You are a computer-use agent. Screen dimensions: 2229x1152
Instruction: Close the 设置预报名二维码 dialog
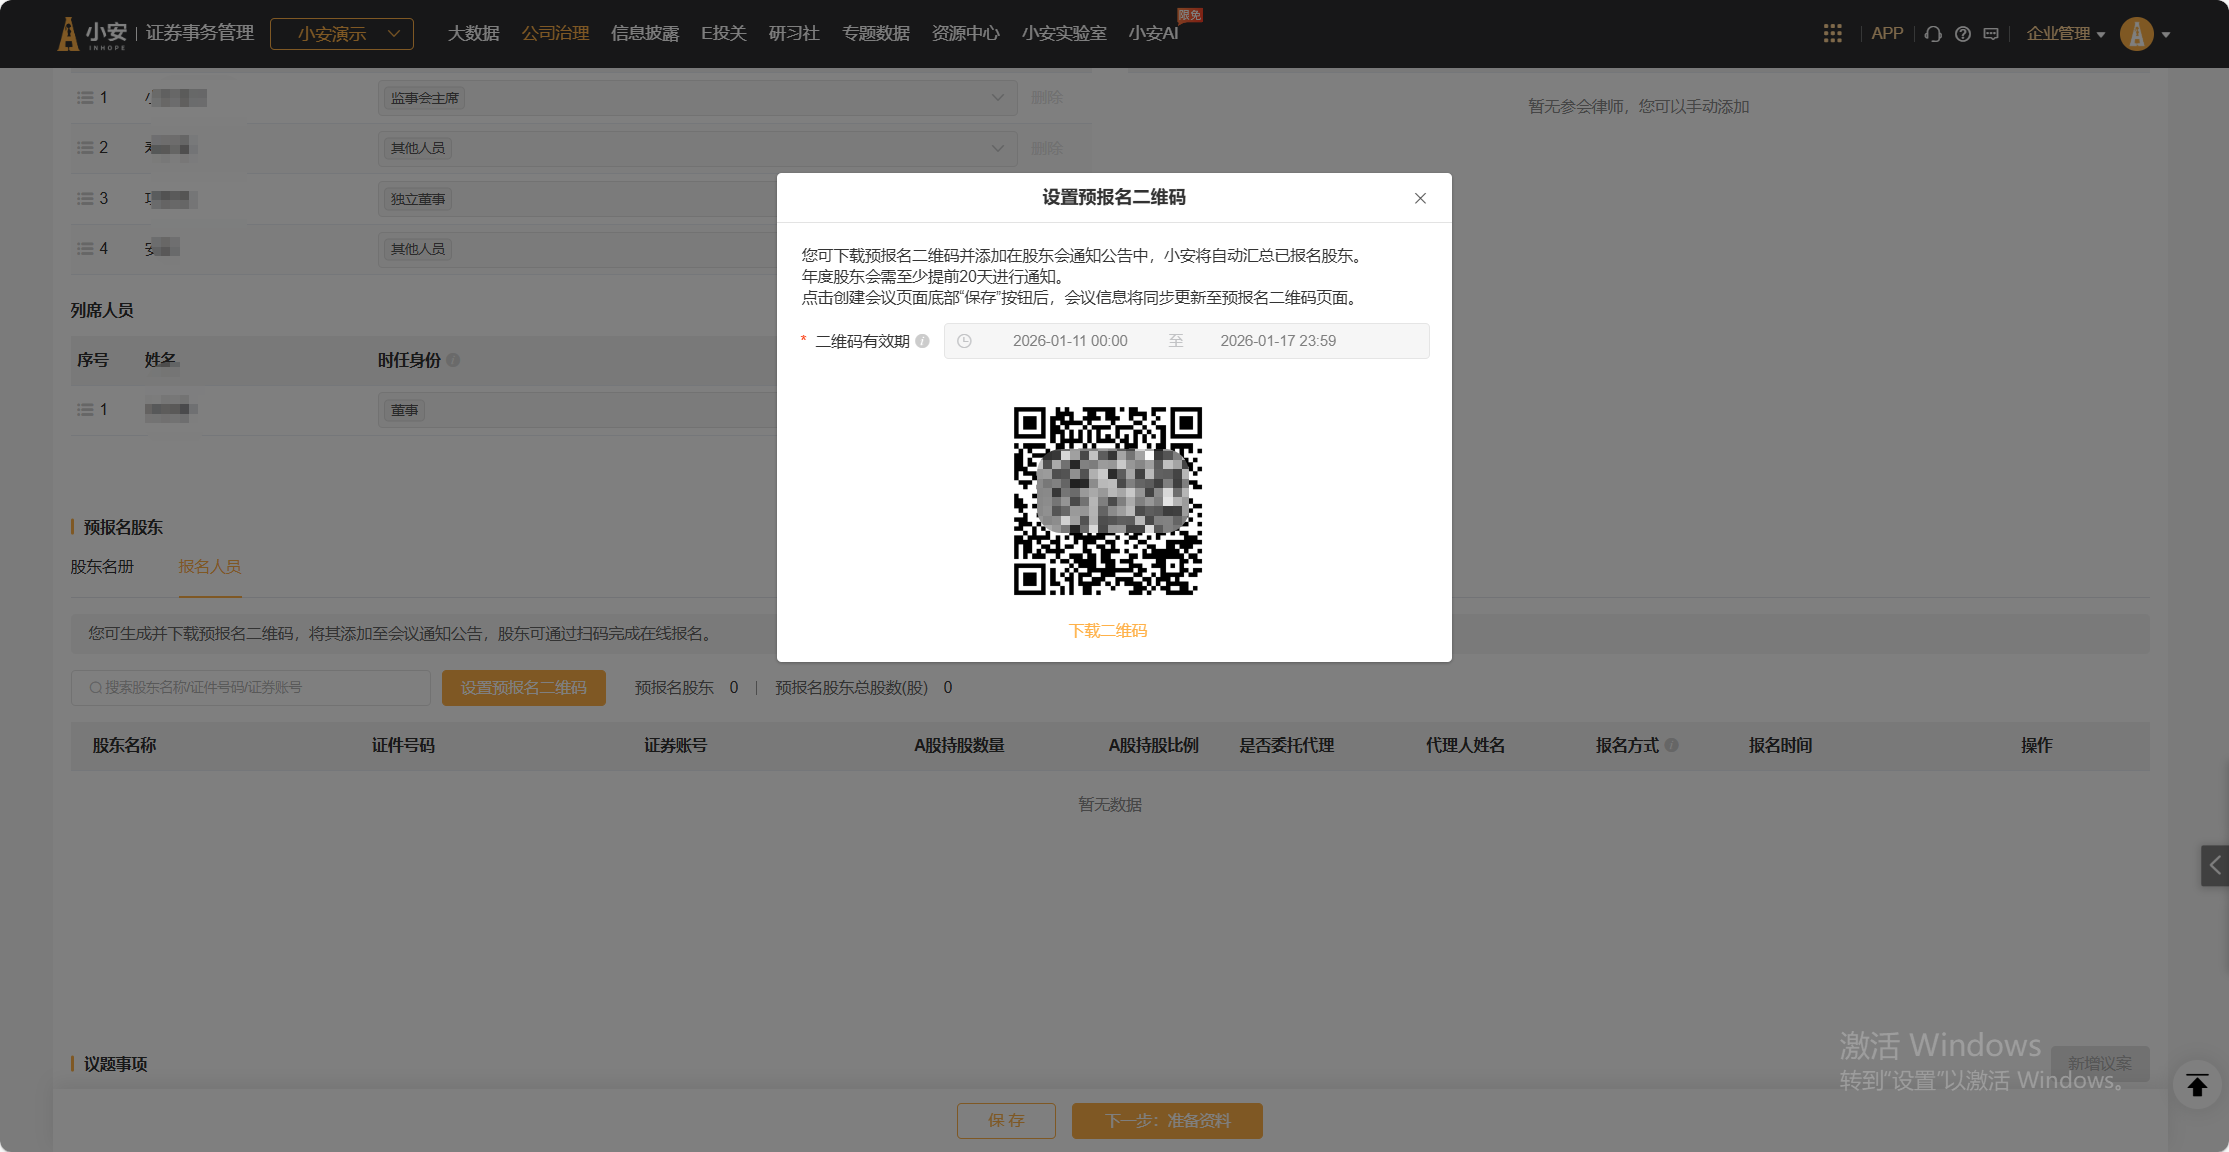[x=1420, y=198]
